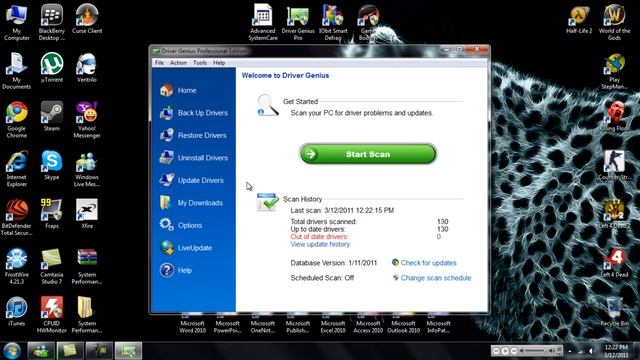Screen dimensions: 640x360
Task: Select the Yahoo! Messenger desktop icon
Action: coord(87,120)
